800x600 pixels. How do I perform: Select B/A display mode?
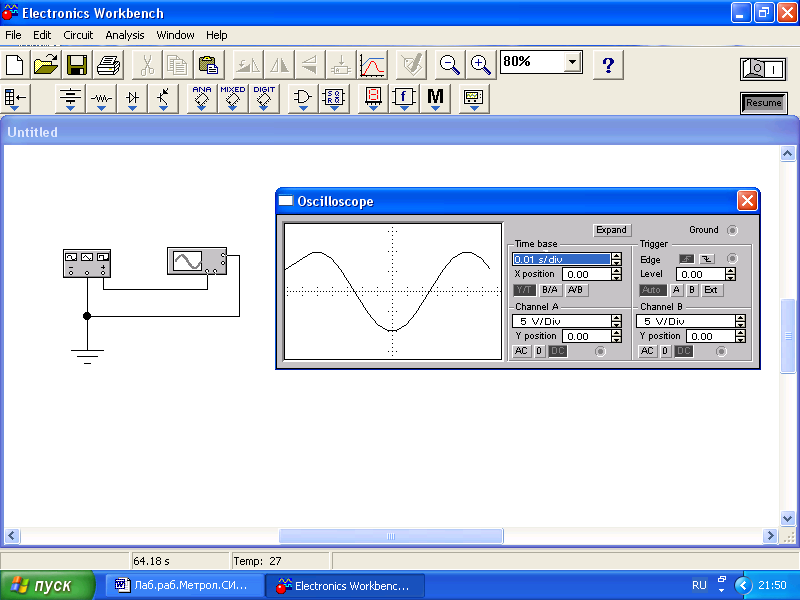549,290
